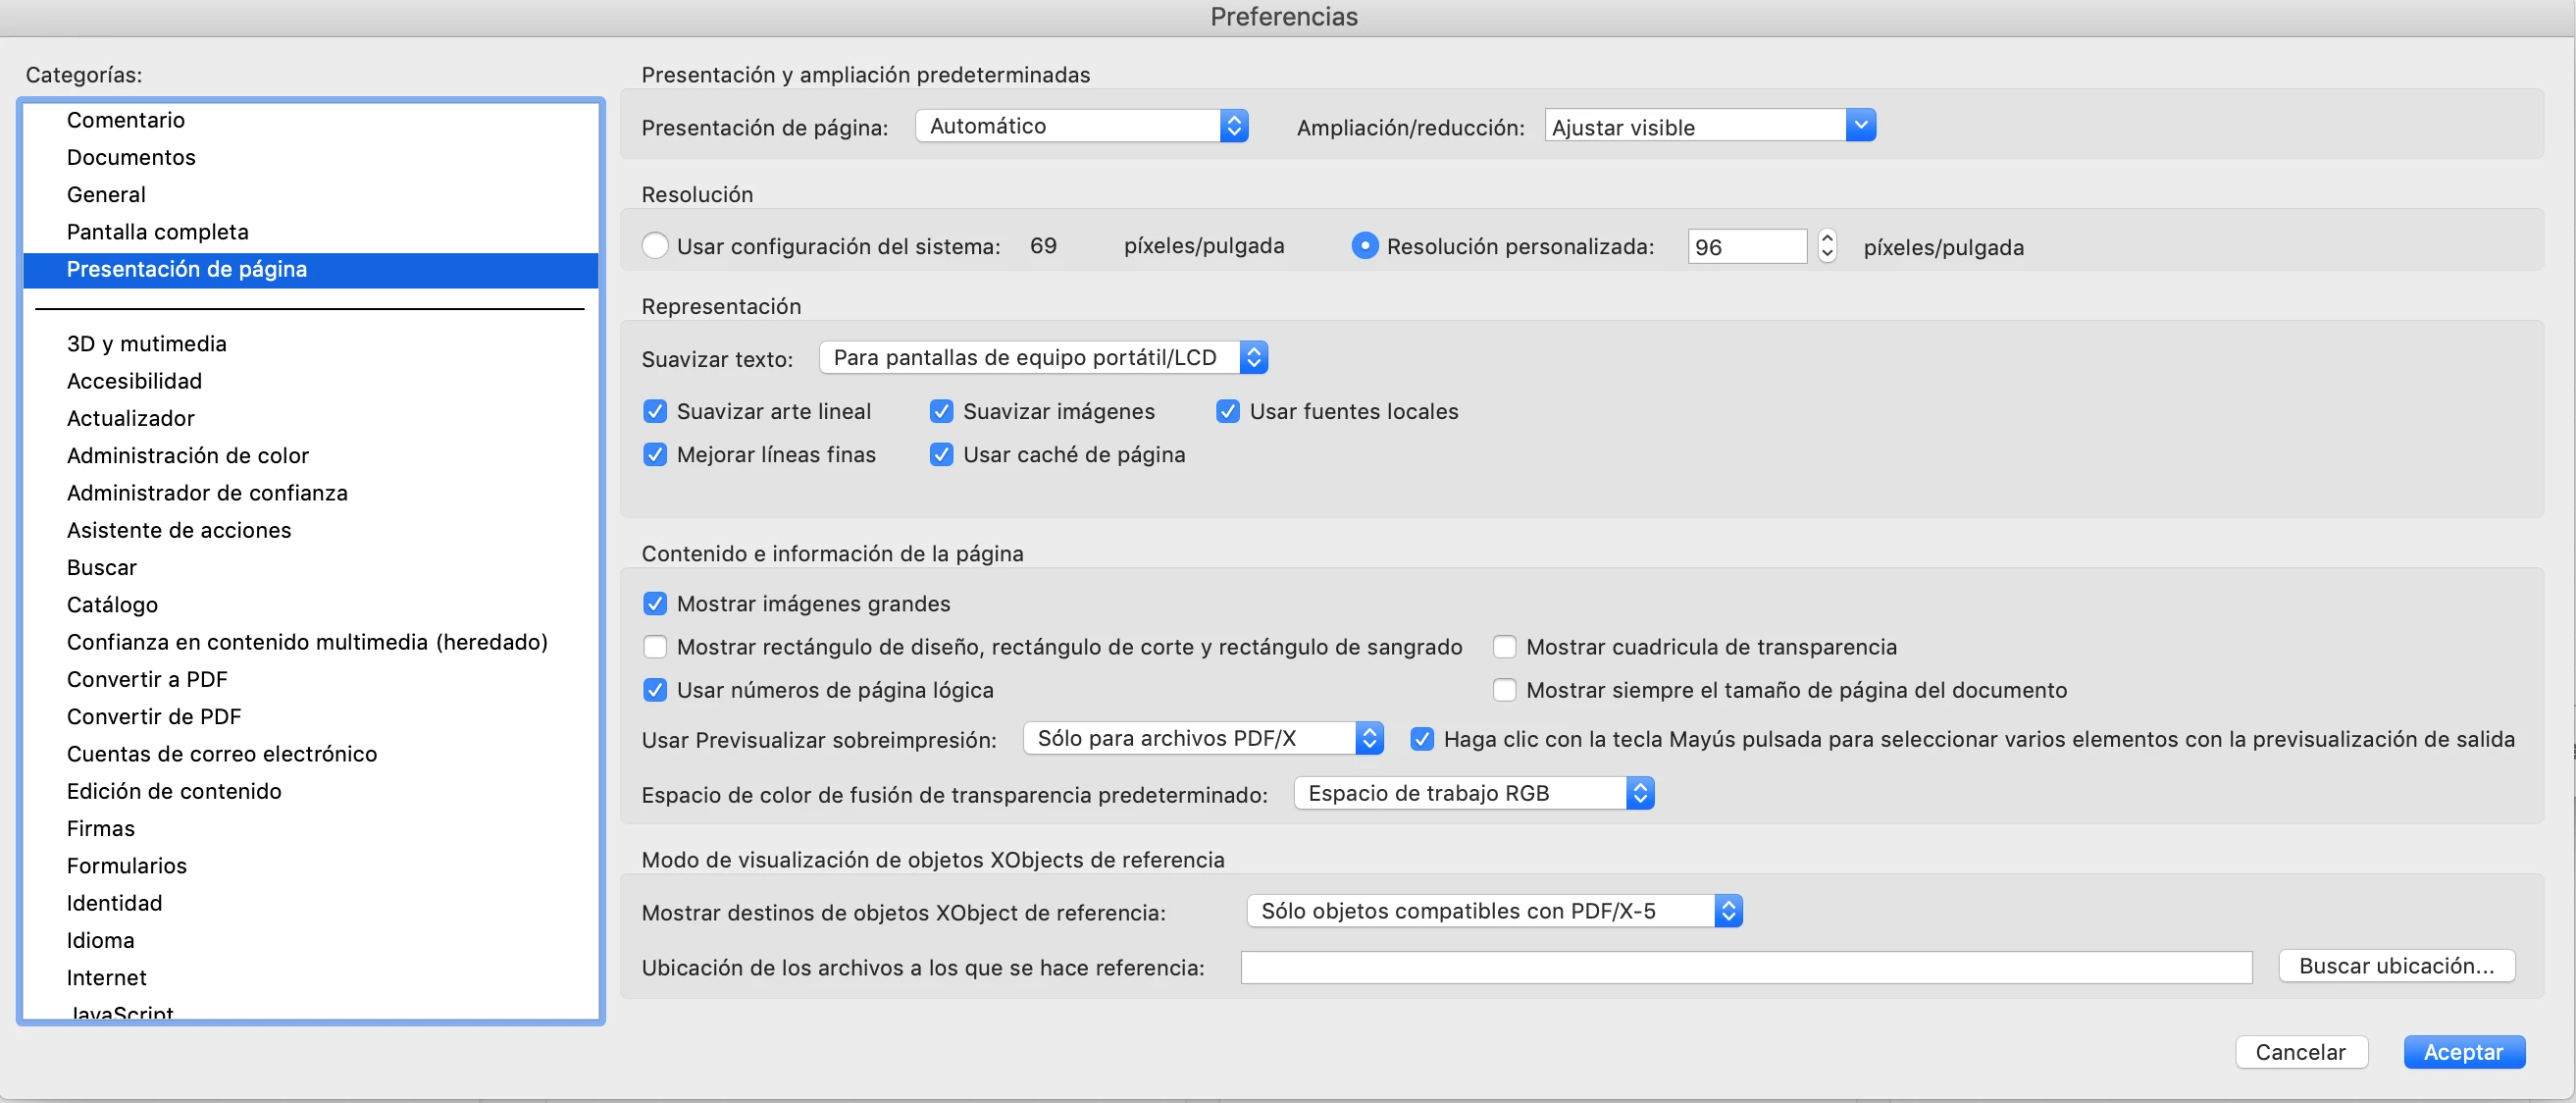This screenshot has width=2576, height=1103.
Task: Check 'Mostrar siempre el tamaño de página'
Action: click(x=1504, y=690)
